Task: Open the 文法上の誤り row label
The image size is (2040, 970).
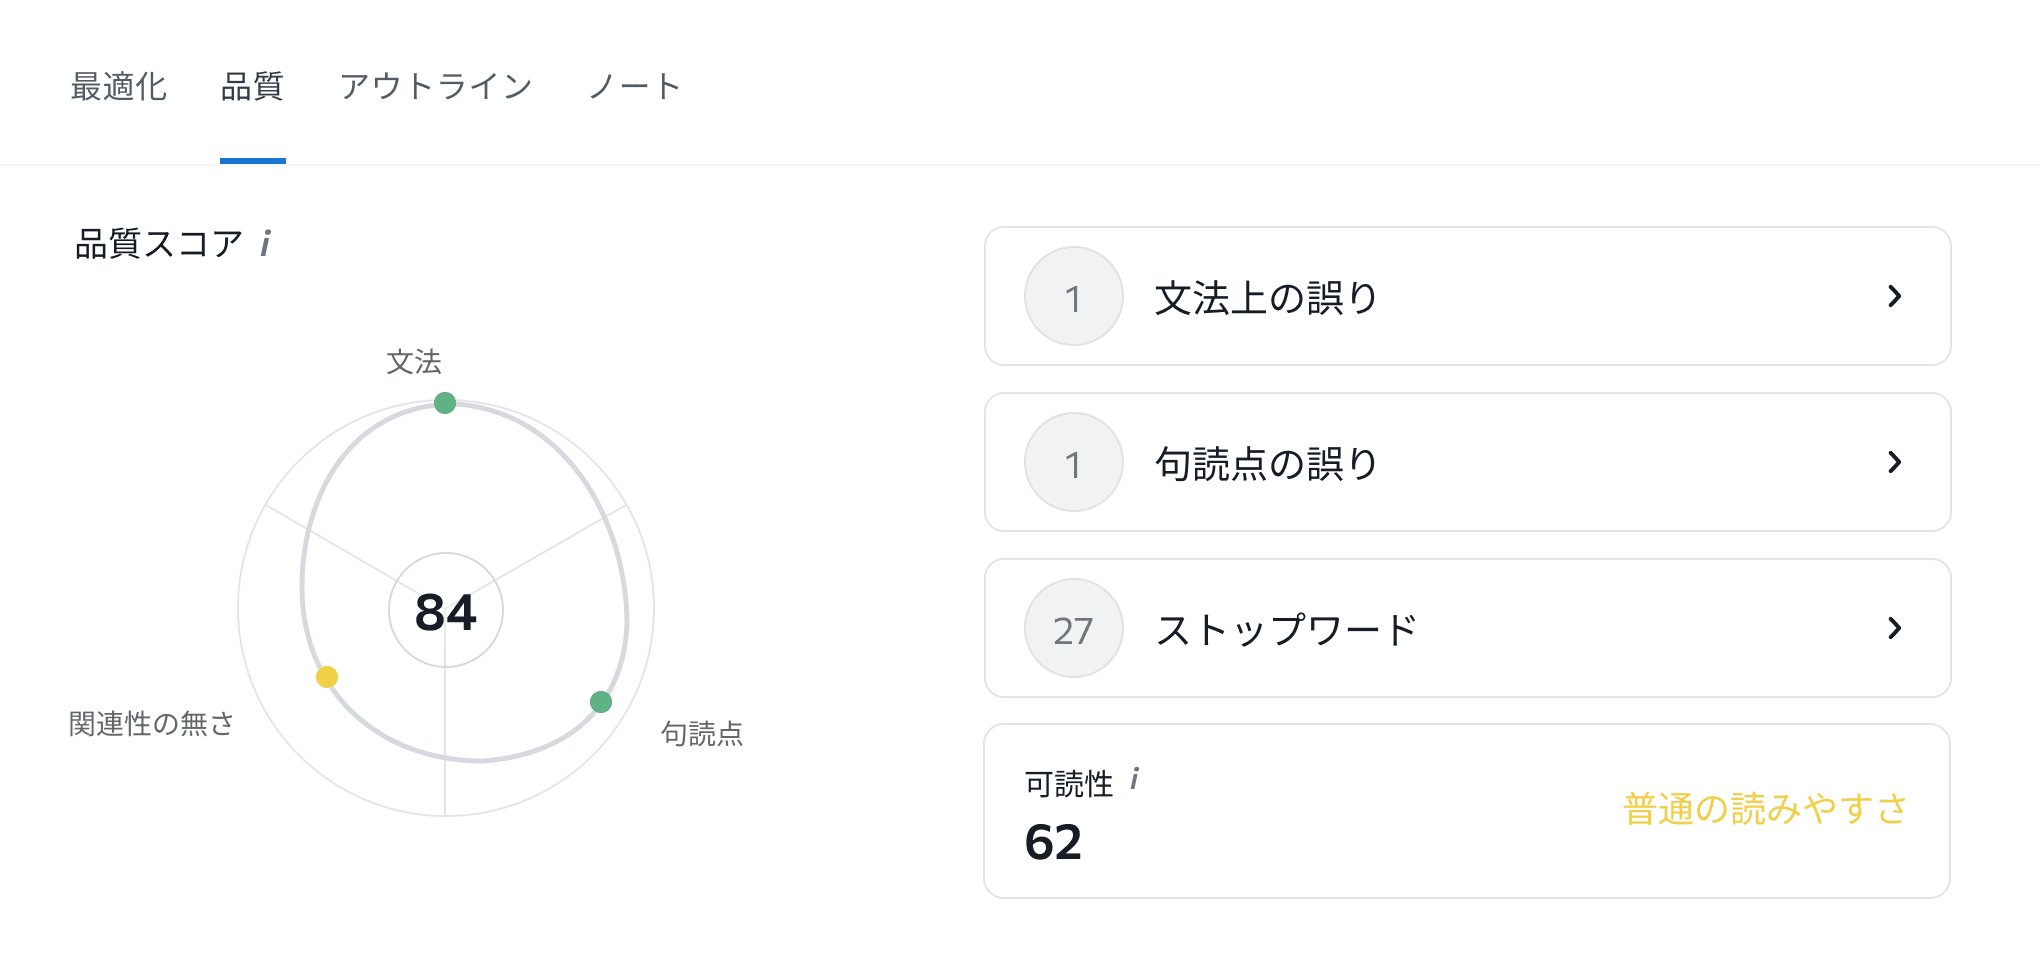Action: tap(1266, 298)
